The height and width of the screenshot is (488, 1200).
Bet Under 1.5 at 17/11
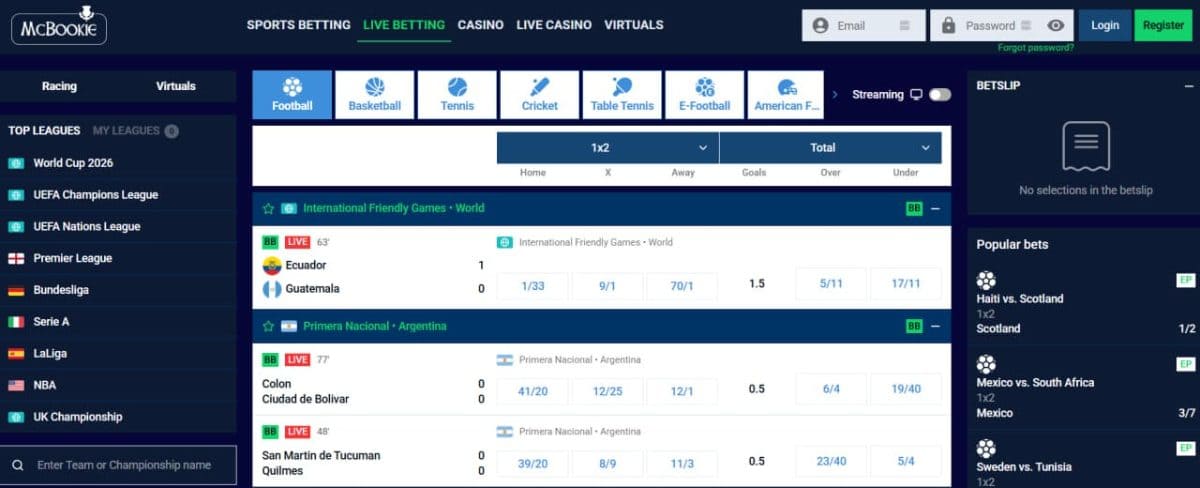[x=906, y=284]
